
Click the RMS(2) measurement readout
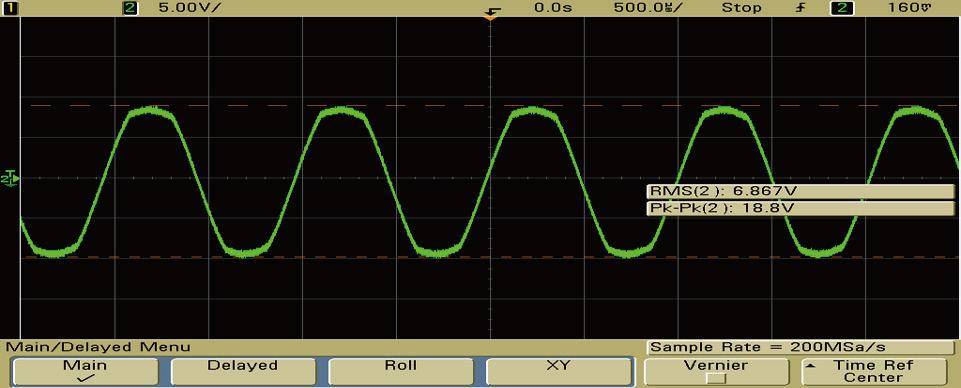[x=800, y=191]
